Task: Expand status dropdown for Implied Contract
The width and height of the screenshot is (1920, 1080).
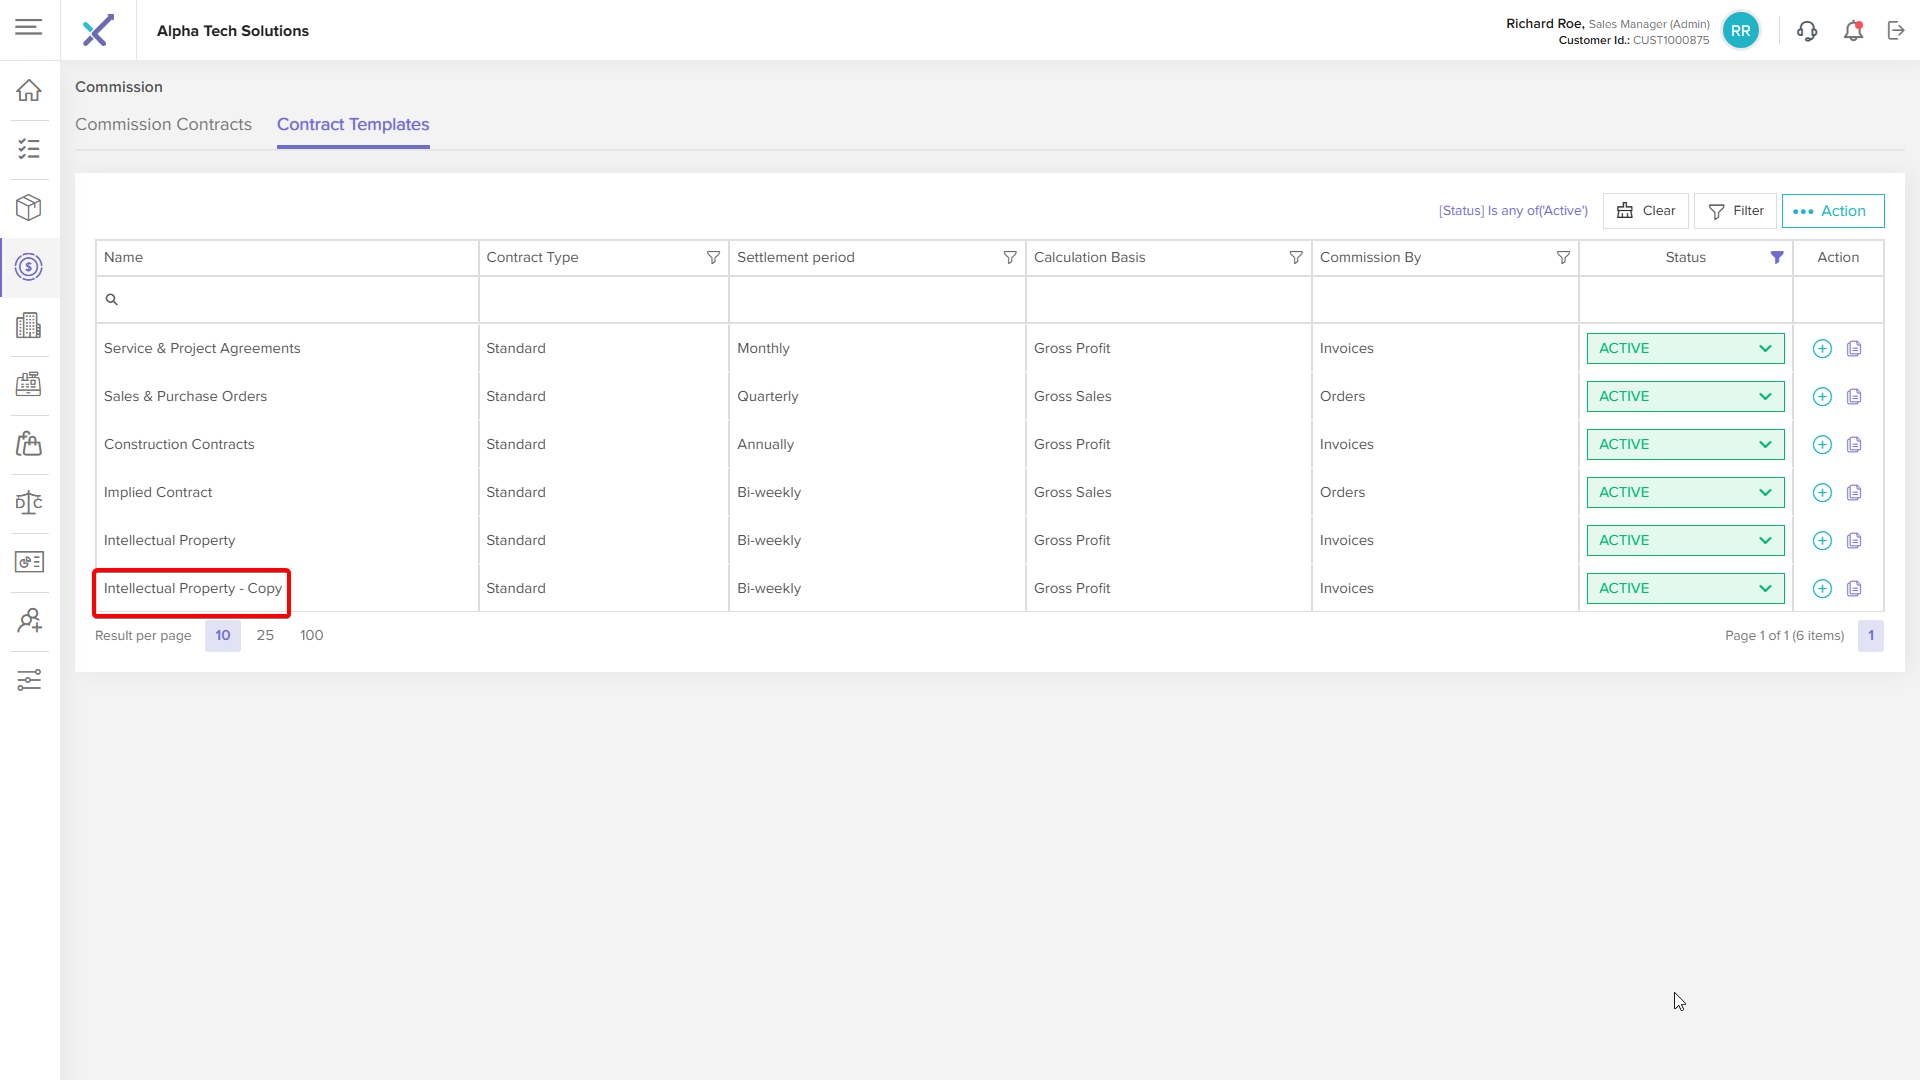Action: pos(1685,493)
